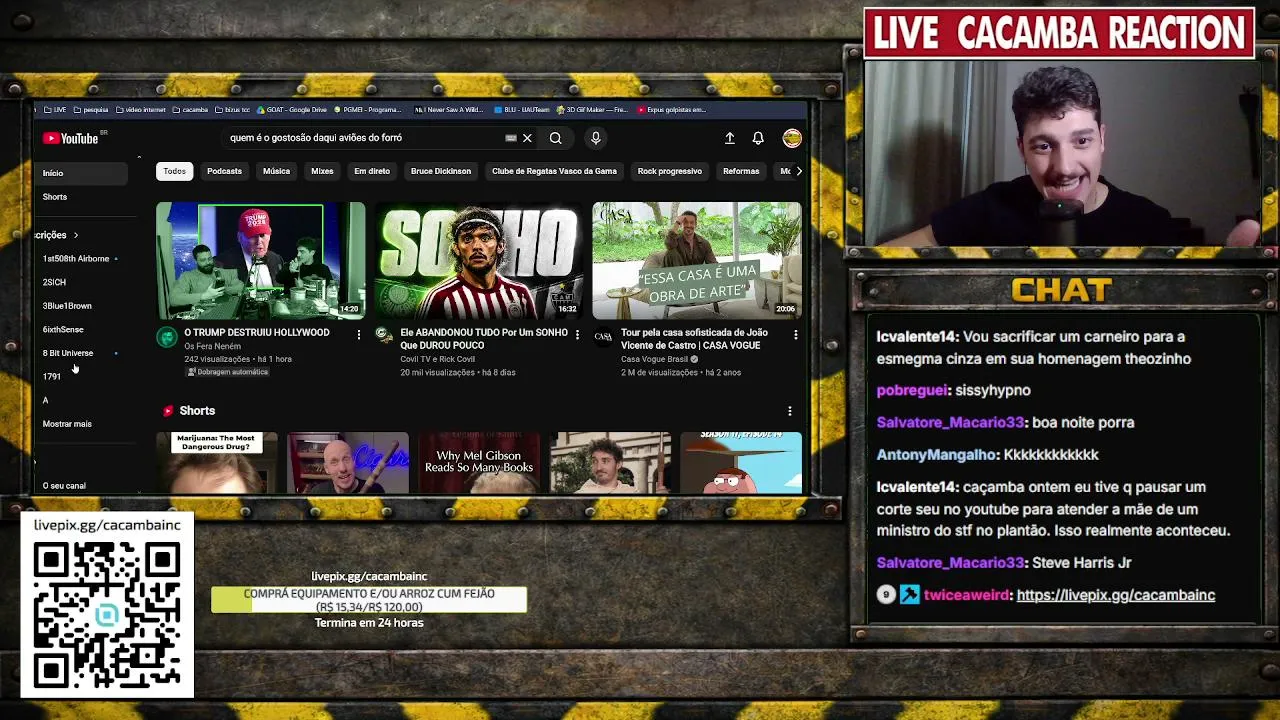Open the I Never Saw A Wild bookmark

coord(447,110)
